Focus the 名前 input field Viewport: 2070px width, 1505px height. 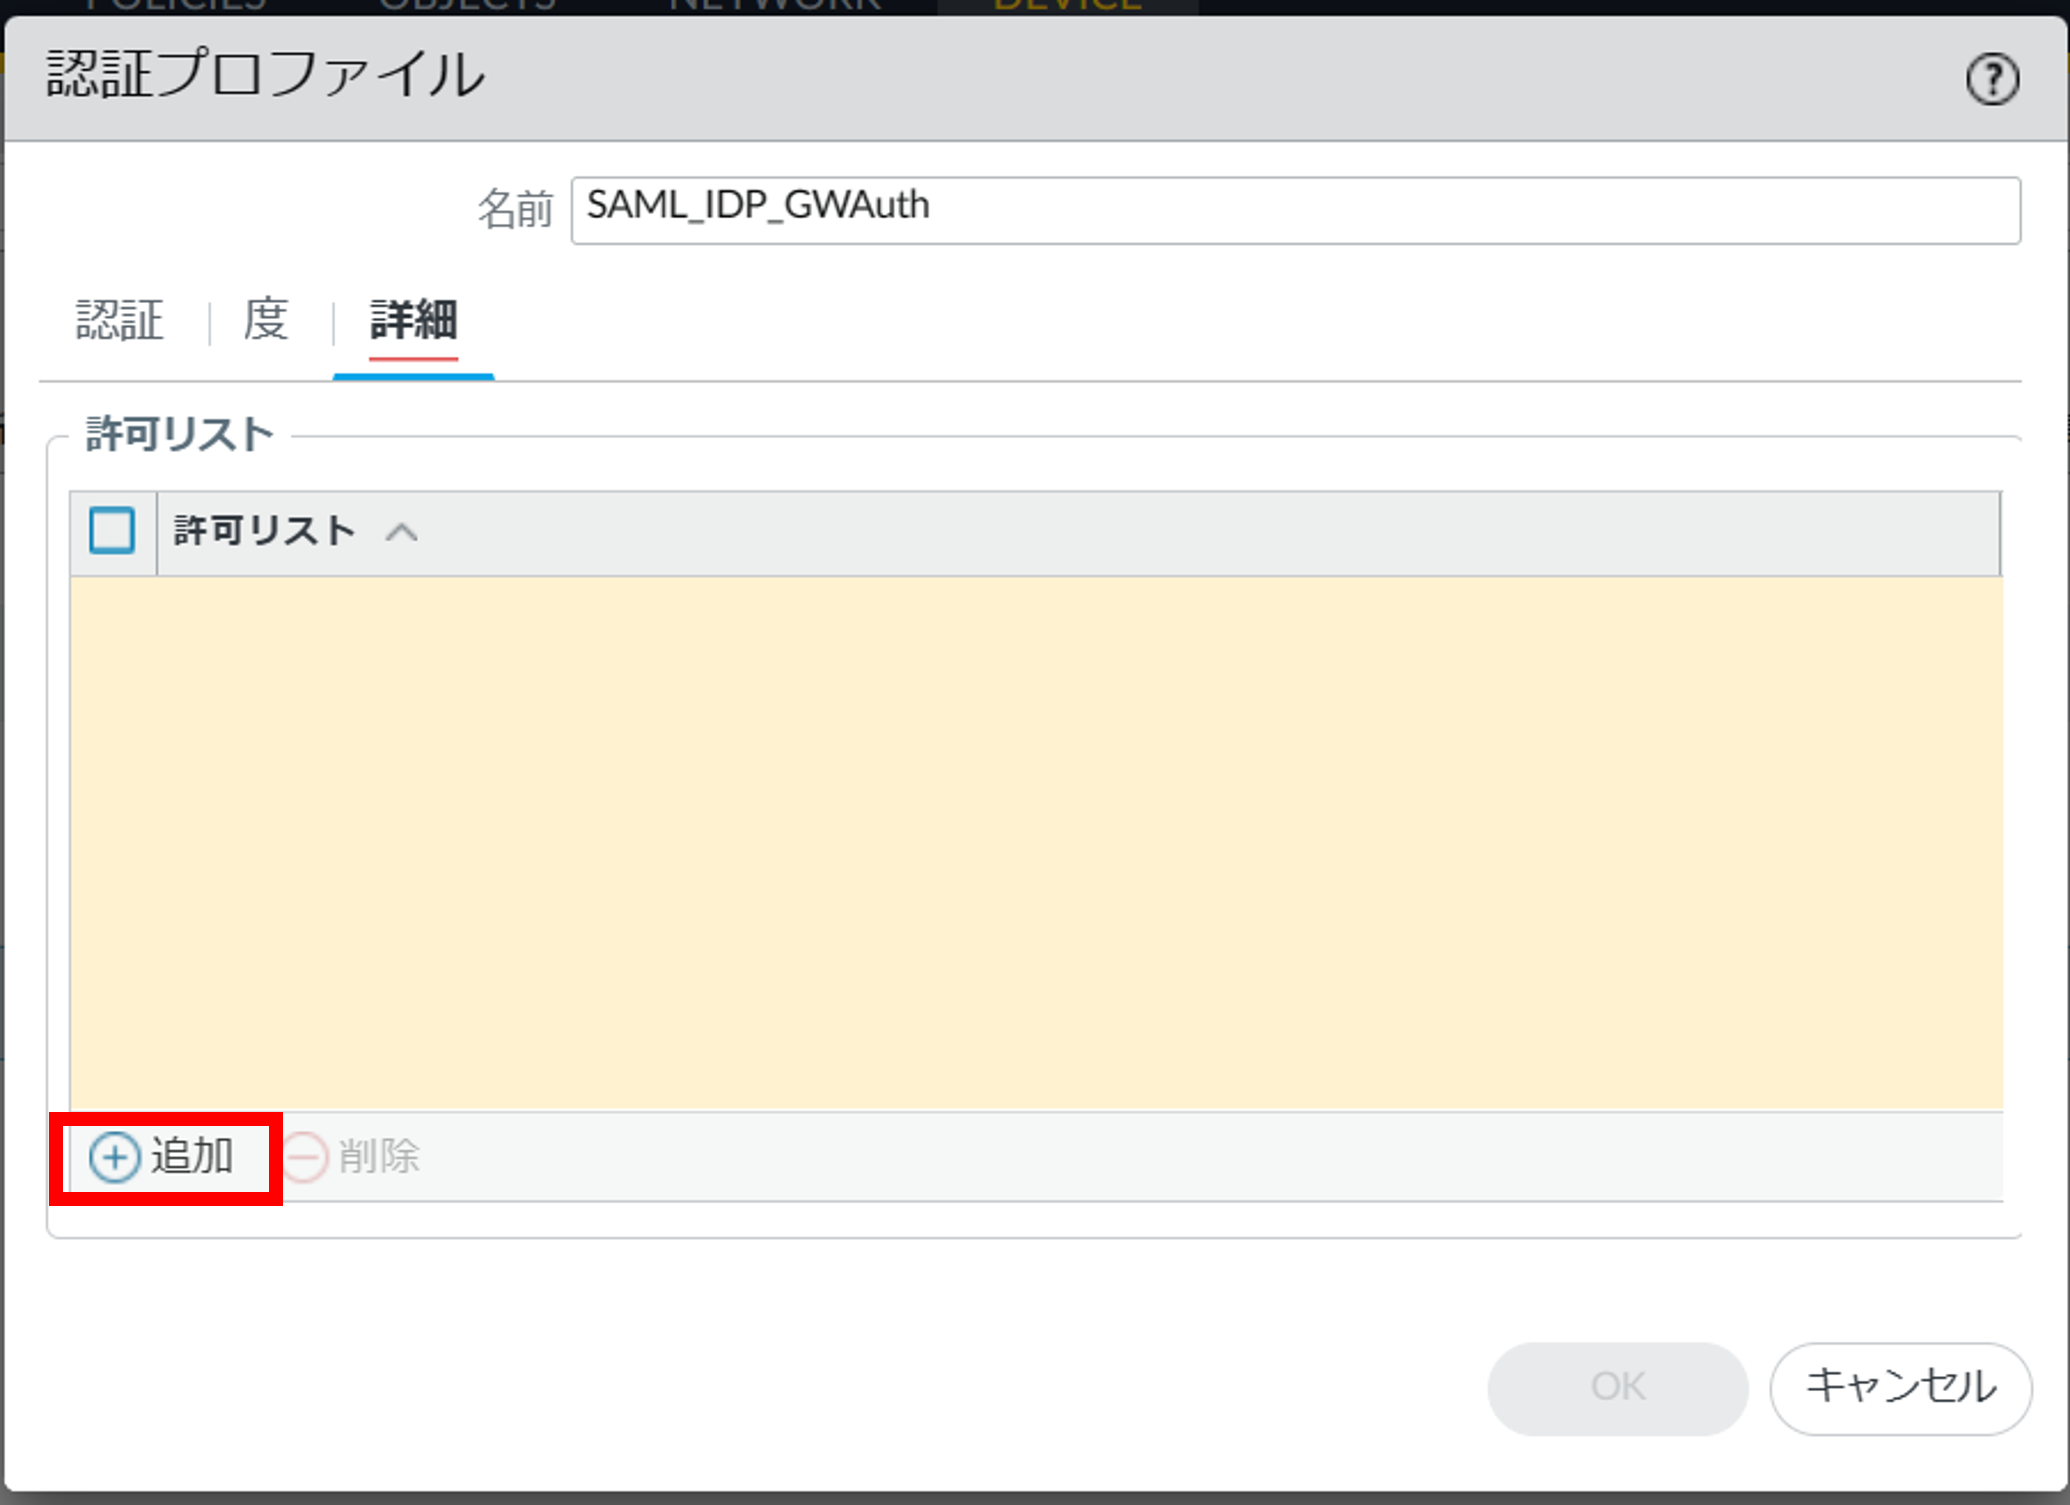[x=1294, y=210]
